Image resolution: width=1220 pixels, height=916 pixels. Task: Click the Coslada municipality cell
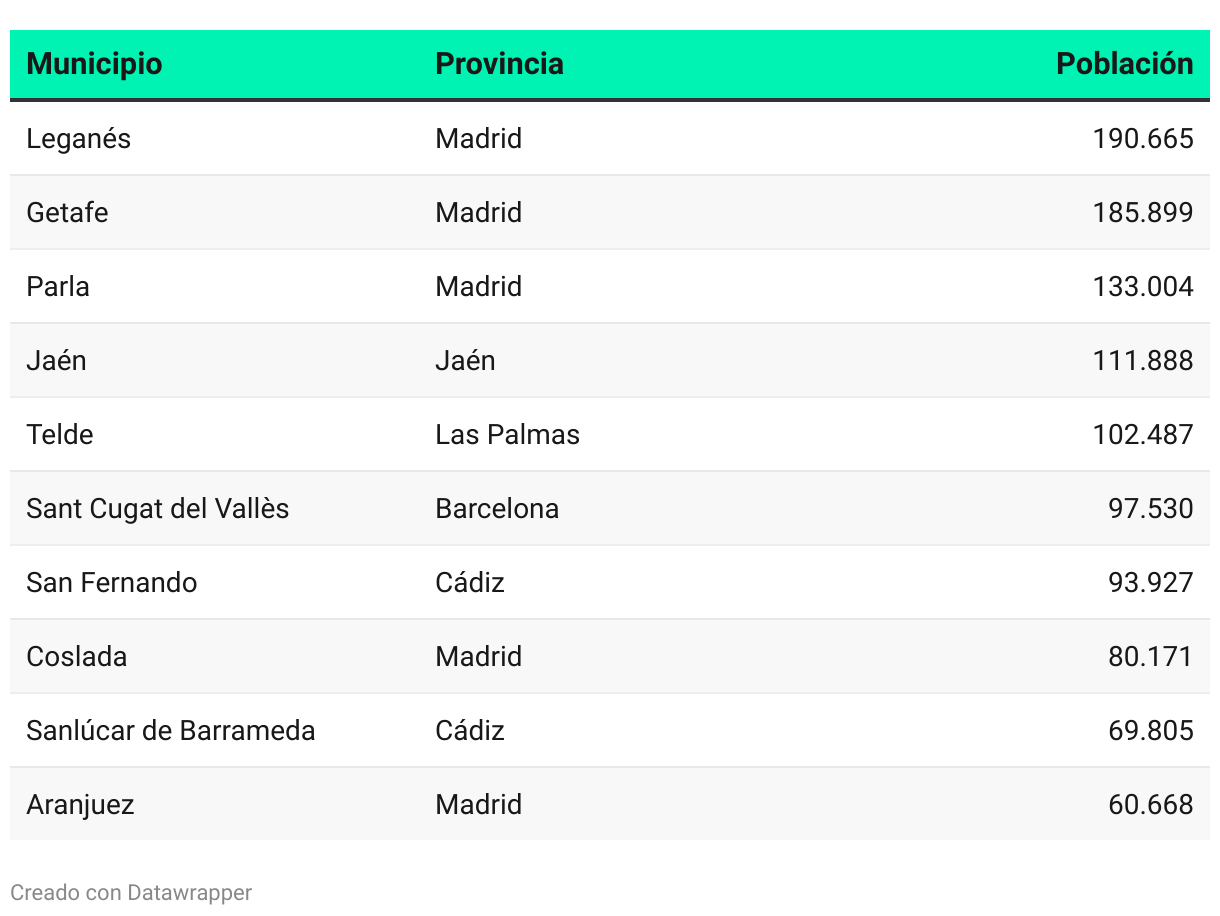(77, 656)
